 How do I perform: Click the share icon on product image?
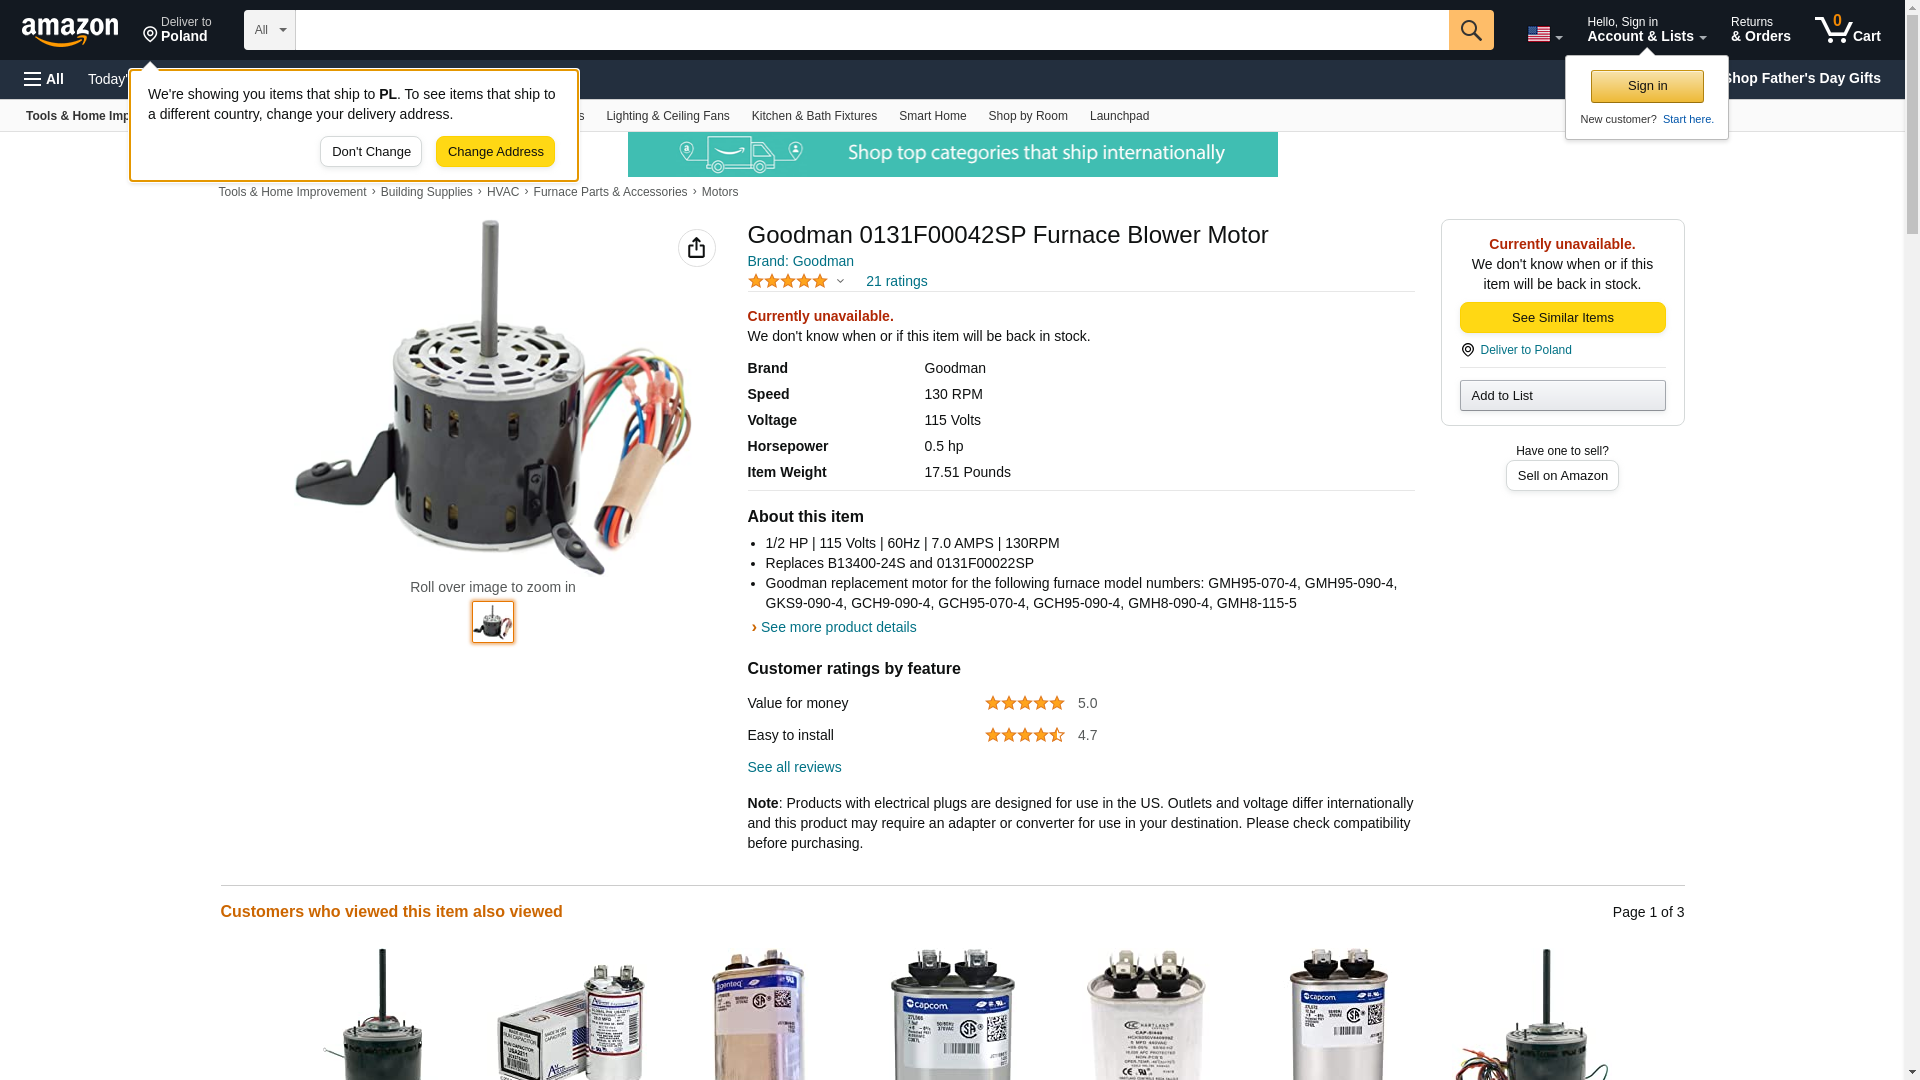697,248
